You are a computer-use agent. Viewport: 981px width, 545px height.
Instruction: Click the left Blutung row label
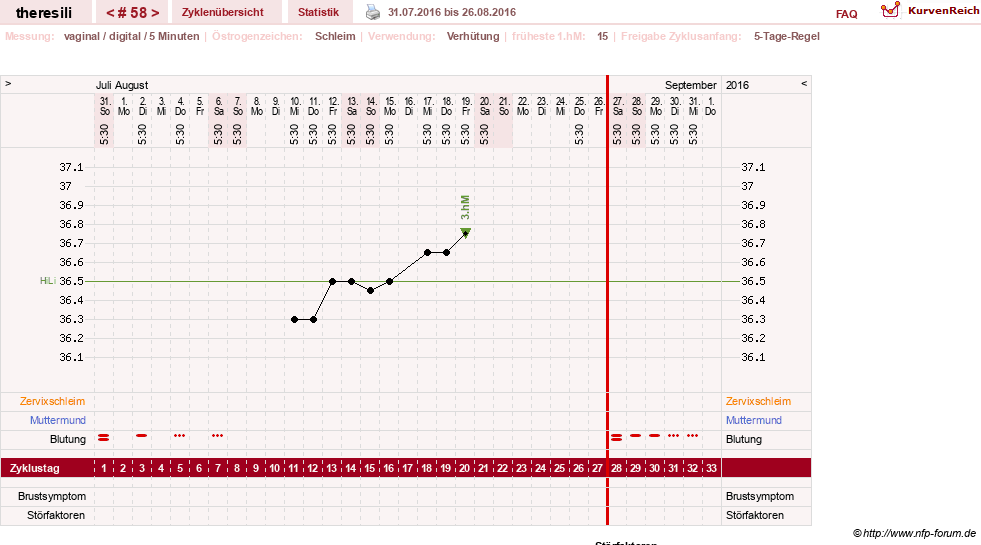(x=68, y=439)
